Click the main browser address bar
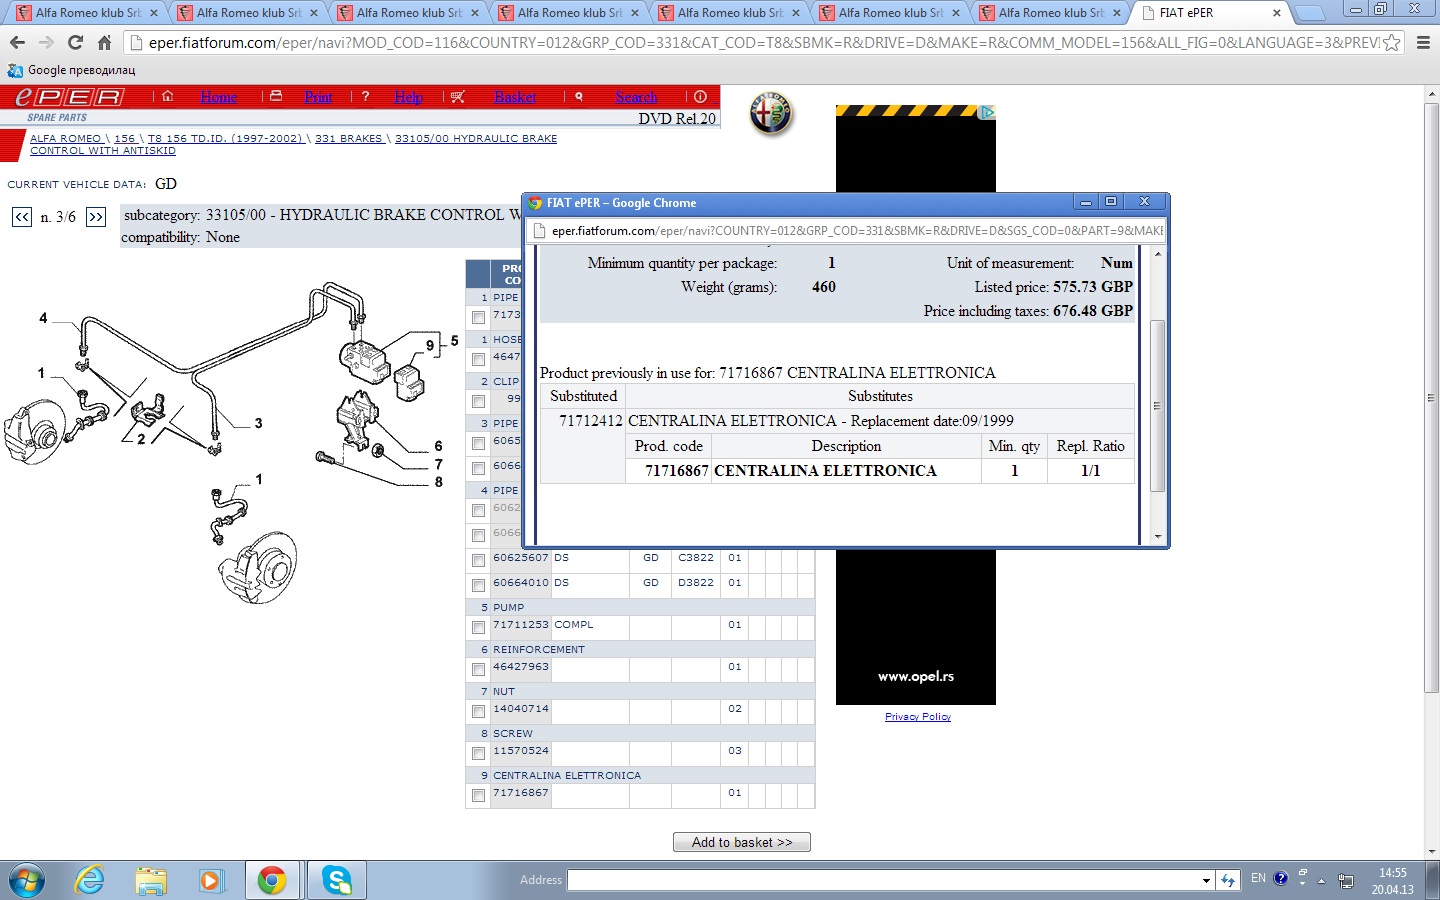The width and height of the screenshot is (1440, 900). point(764,43)
